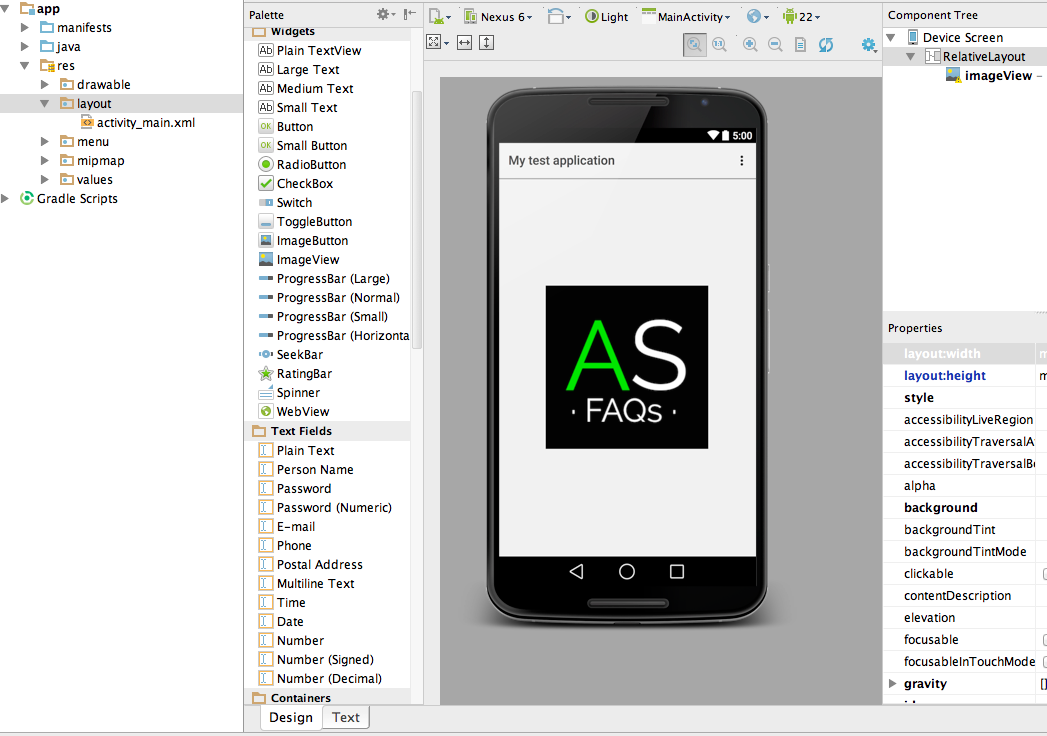
Task: Switch theme using the Light theme icon
Action: click(x=607, y=16)
